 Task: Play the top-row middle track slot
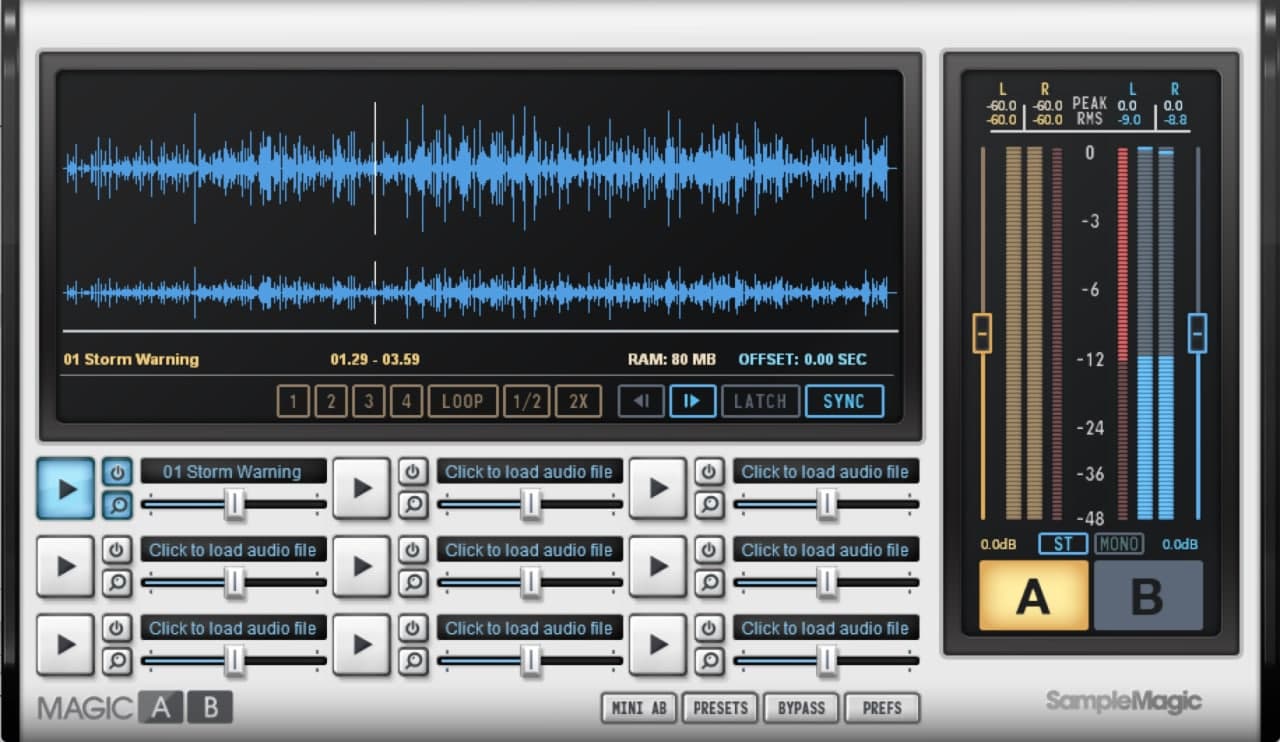(x=362, y=488)
